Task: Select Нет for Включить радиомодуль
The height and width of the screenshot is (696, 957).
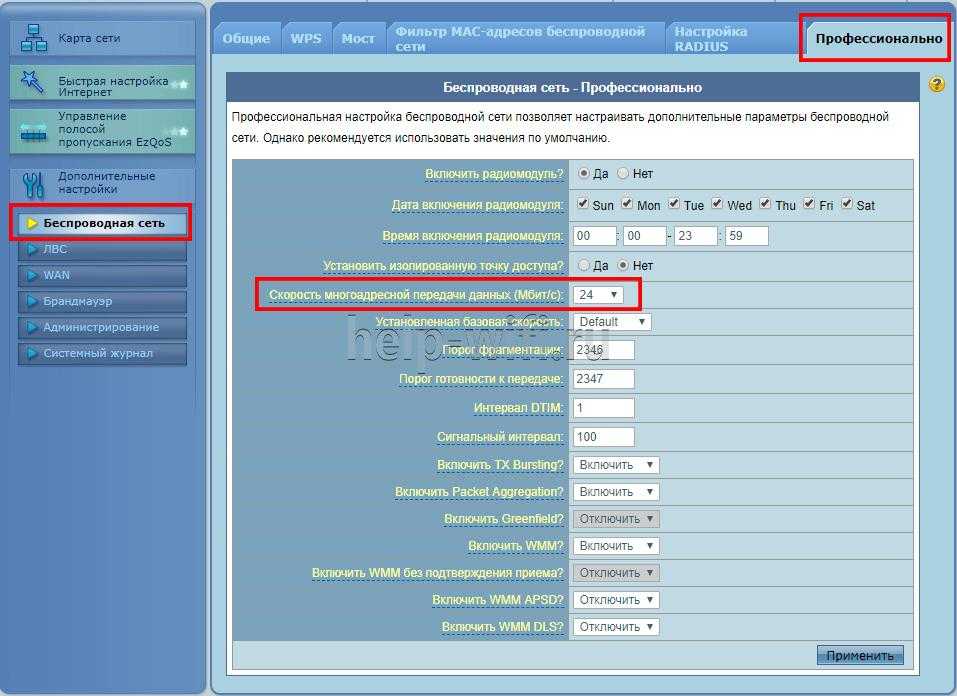Action: [x=623, y=173]
